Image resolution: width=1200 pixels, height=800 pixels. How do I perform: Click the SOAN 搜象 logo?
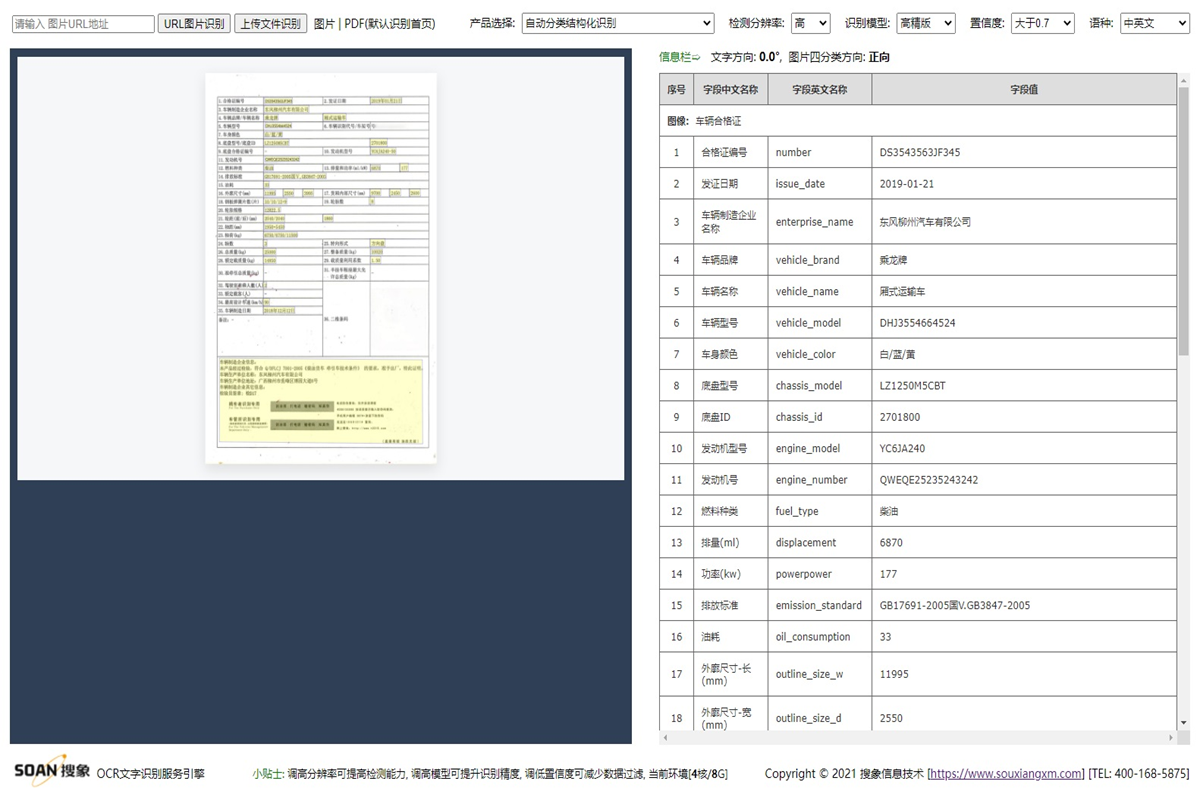point(52,772)
